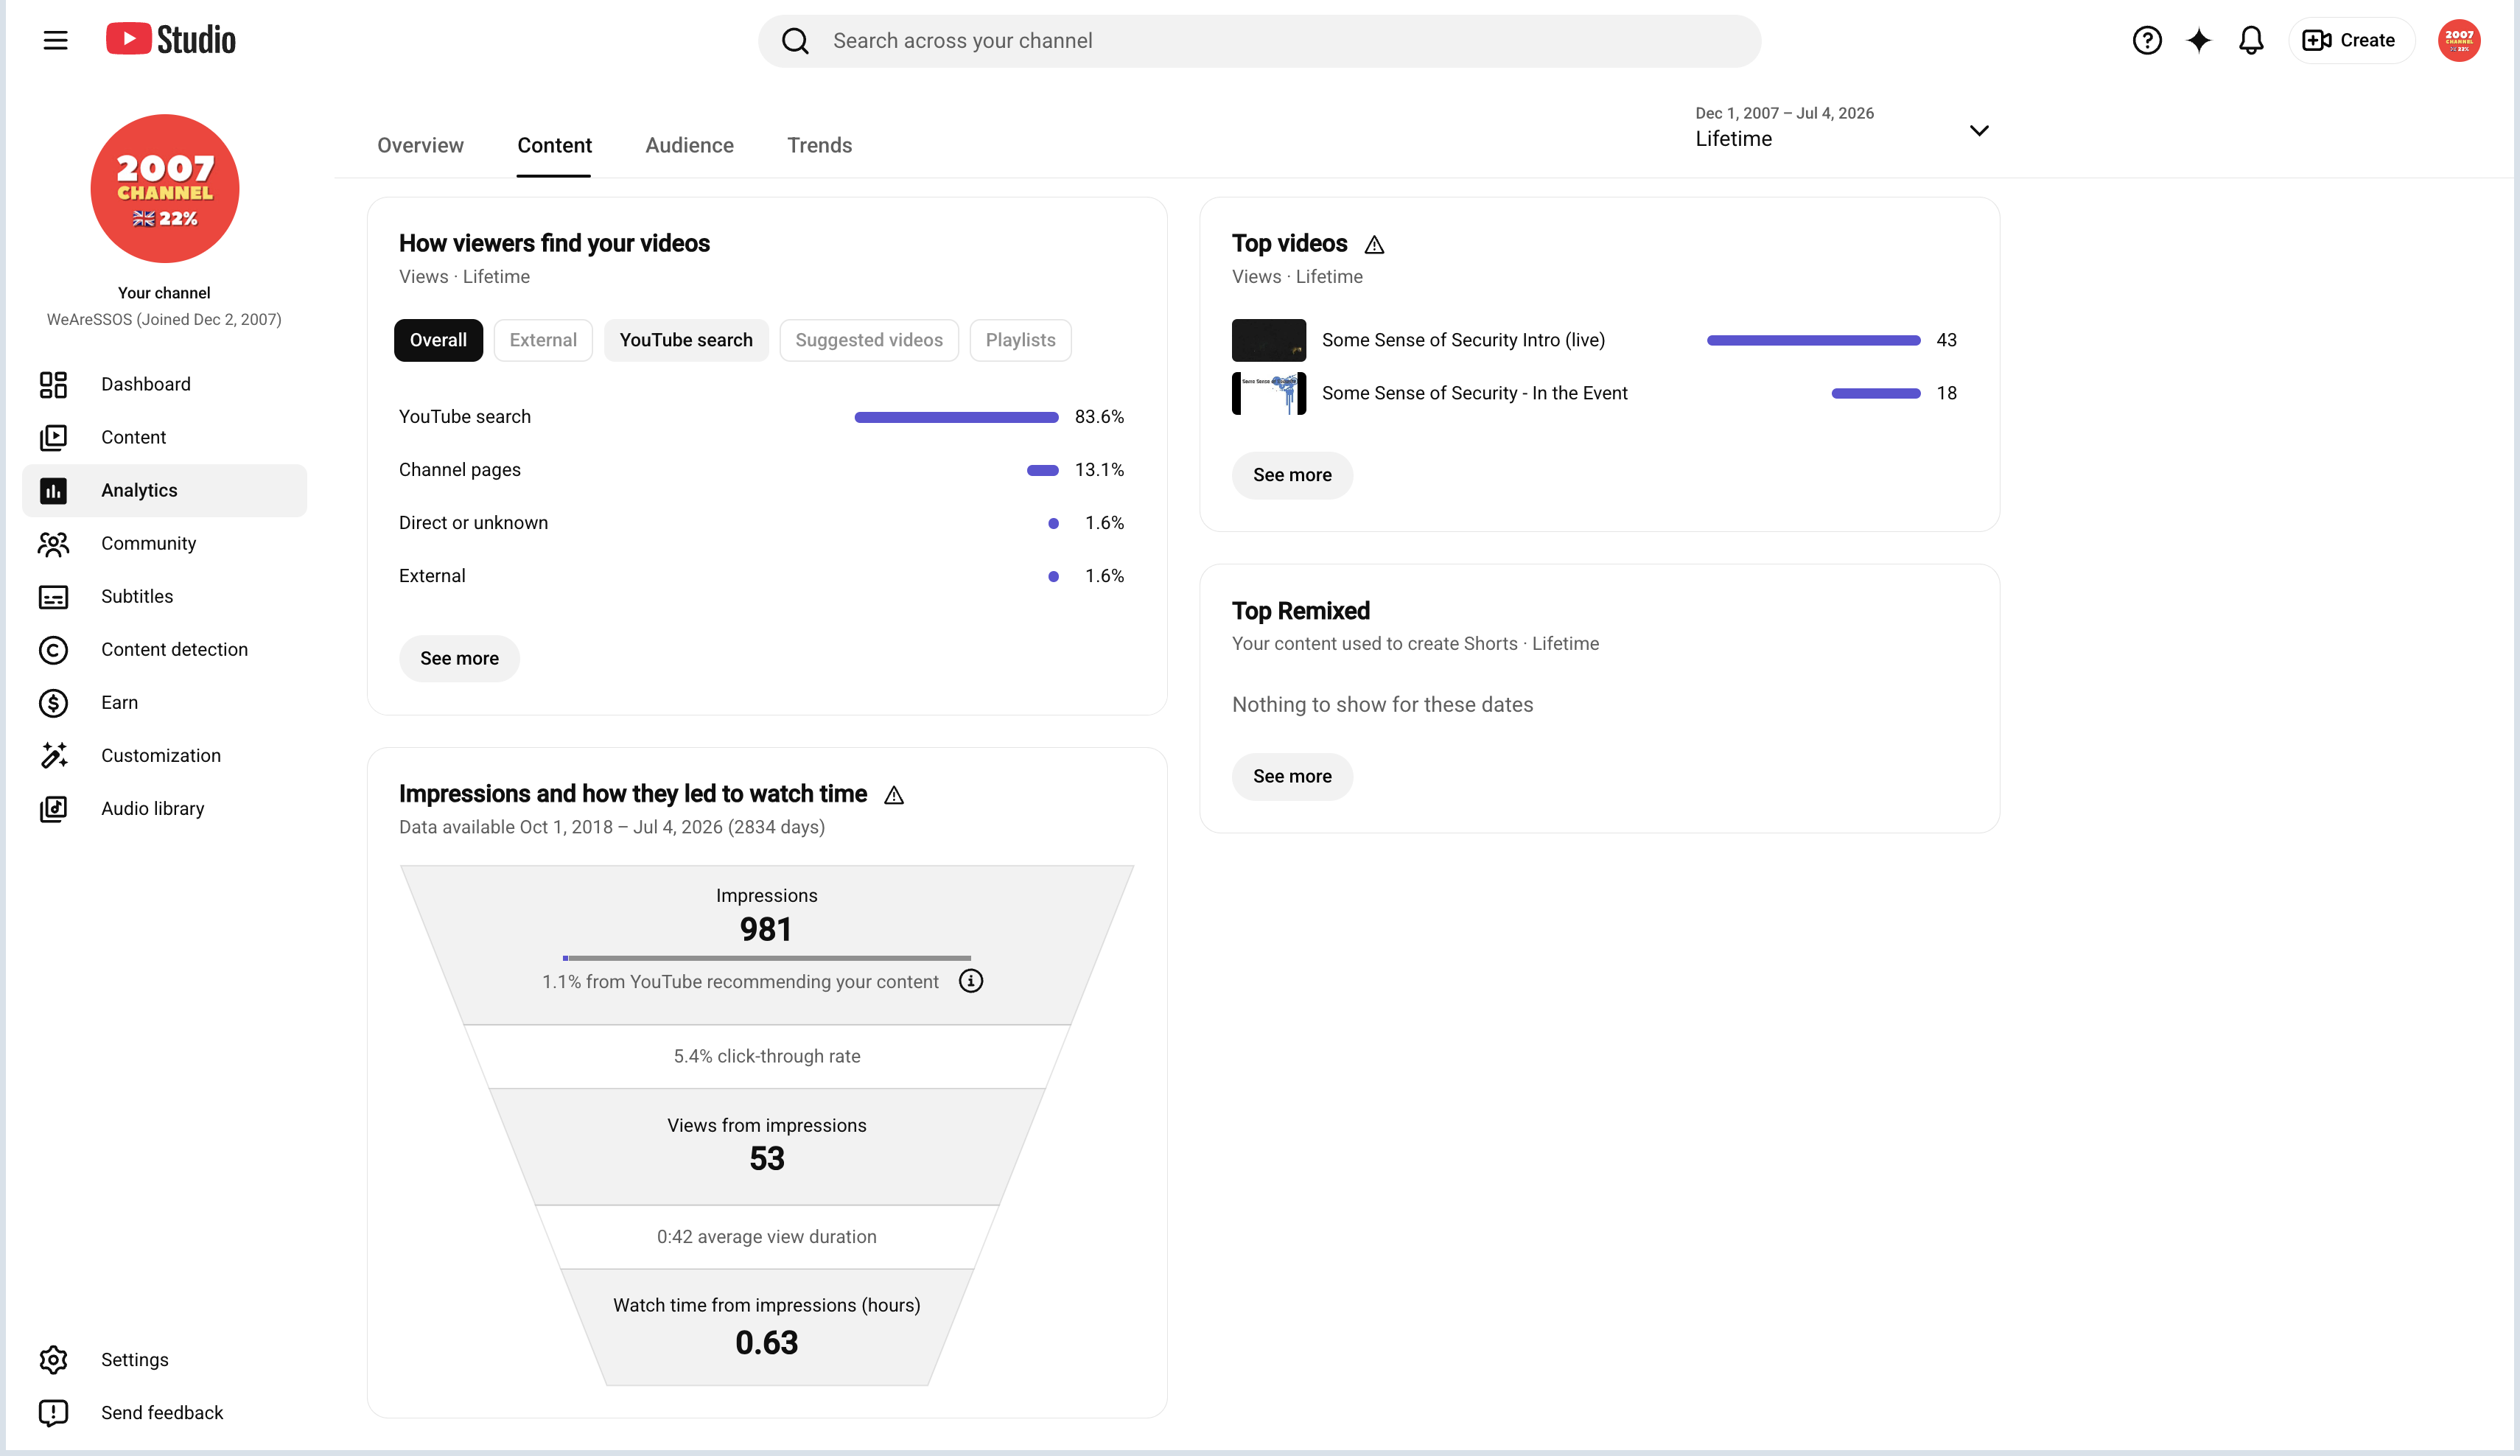The height and width of the screenshot is (1456, 2520).
Task: Click the In the Event video thumbnail
Action: point(1268,393)
